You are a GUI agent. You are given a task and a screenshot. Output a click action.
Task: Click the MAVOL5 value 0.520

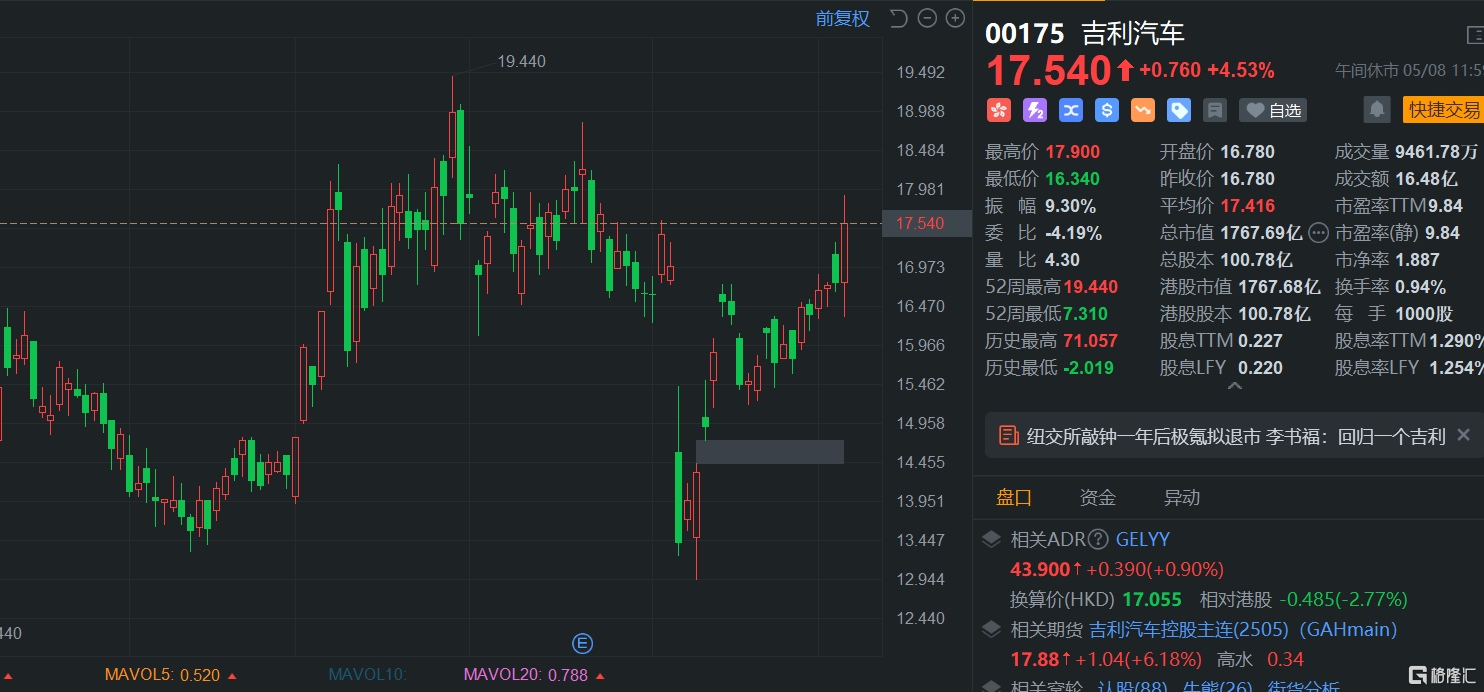tap(200, 675)
